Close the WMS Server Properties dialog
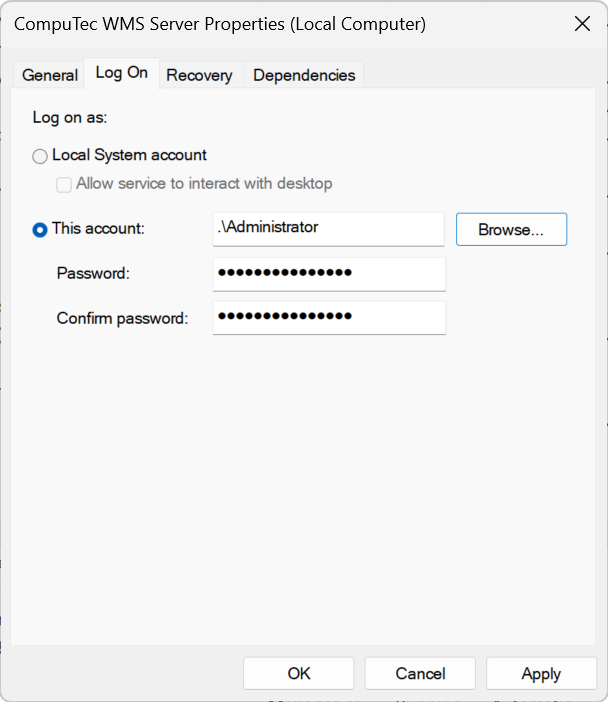 point(582,24)
